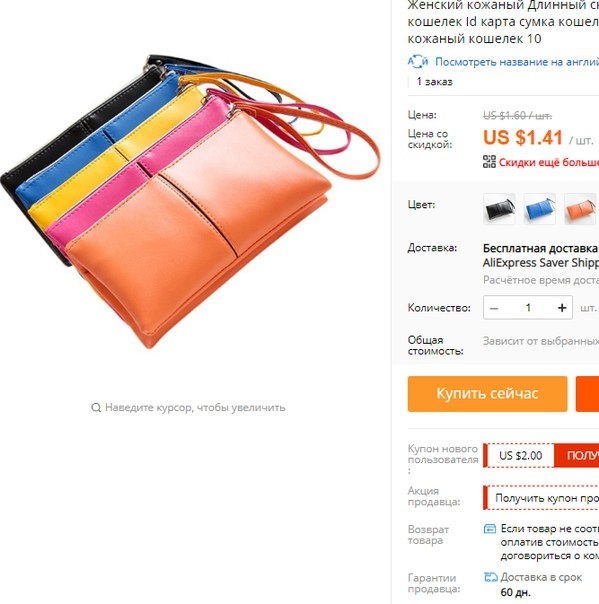Open 'Получить купон продавца' seller coupon
Image resolution: width=599 pixels, height=604 pixels.
point(547,498)
